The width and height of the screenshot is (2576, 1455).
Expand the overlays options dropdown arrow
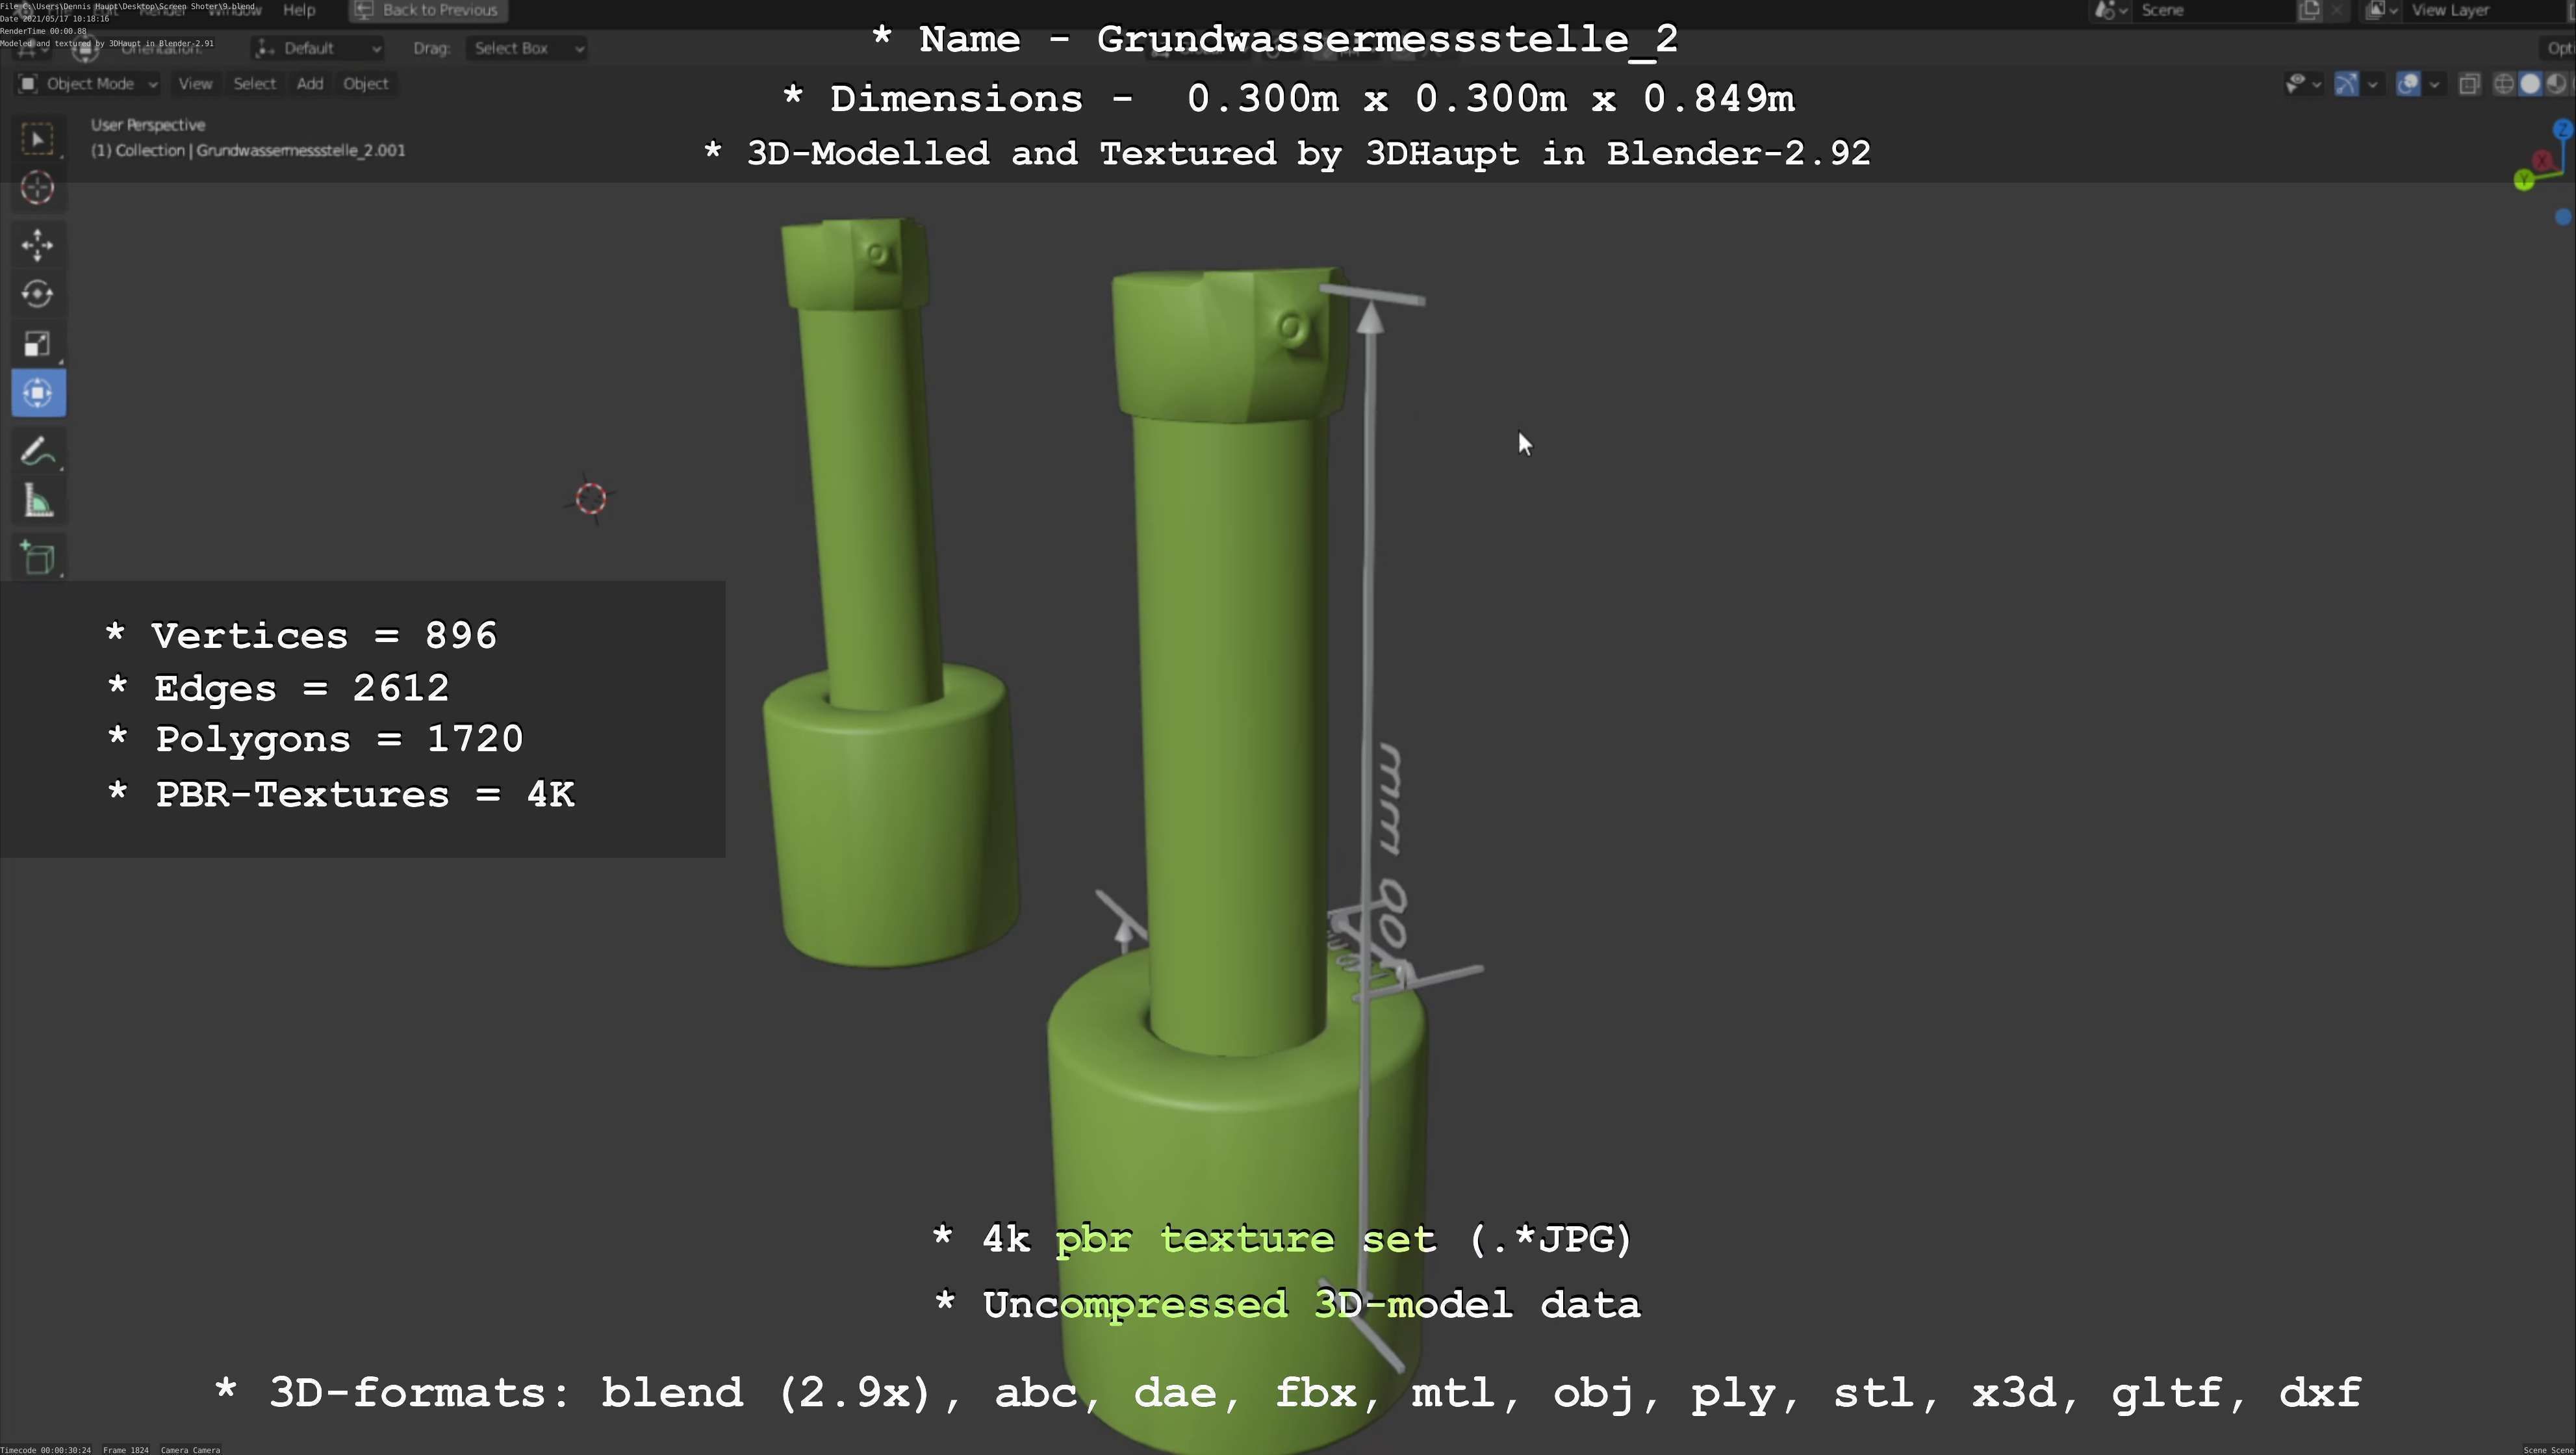2434,84
